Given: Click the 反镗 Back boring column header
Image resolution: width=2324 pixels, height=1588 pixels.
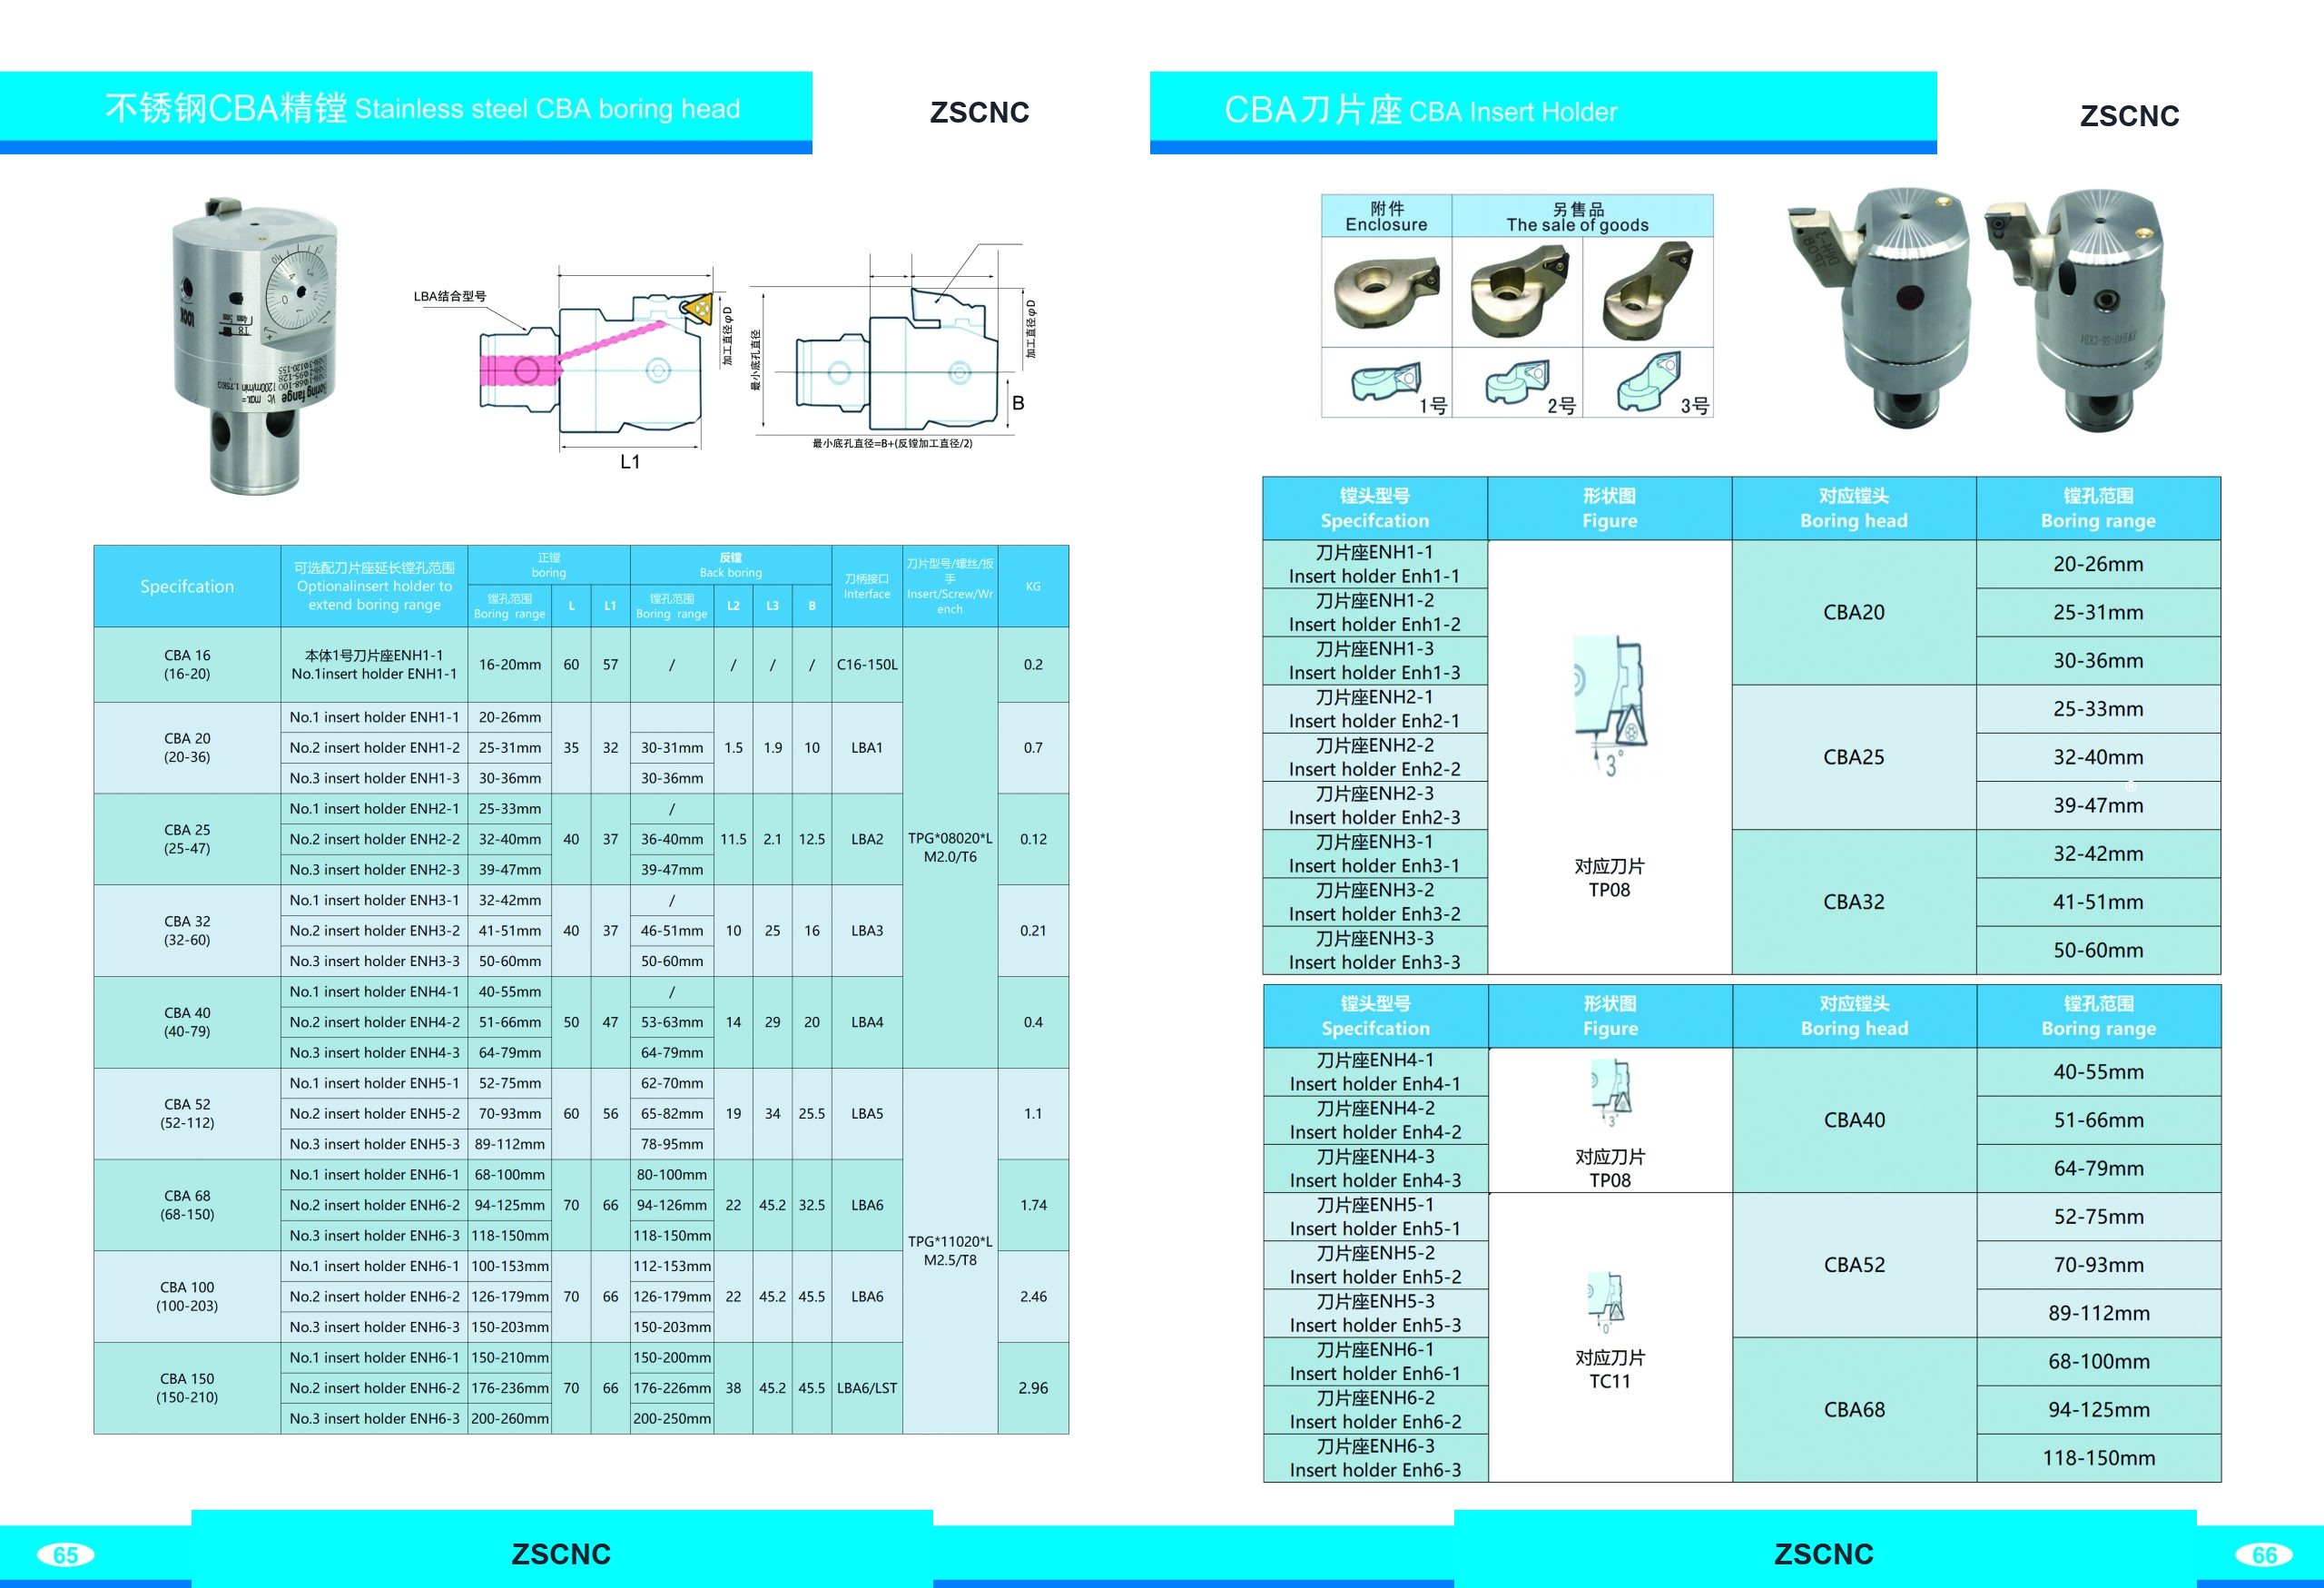Looking at the screenshot, I should point(731,565).
